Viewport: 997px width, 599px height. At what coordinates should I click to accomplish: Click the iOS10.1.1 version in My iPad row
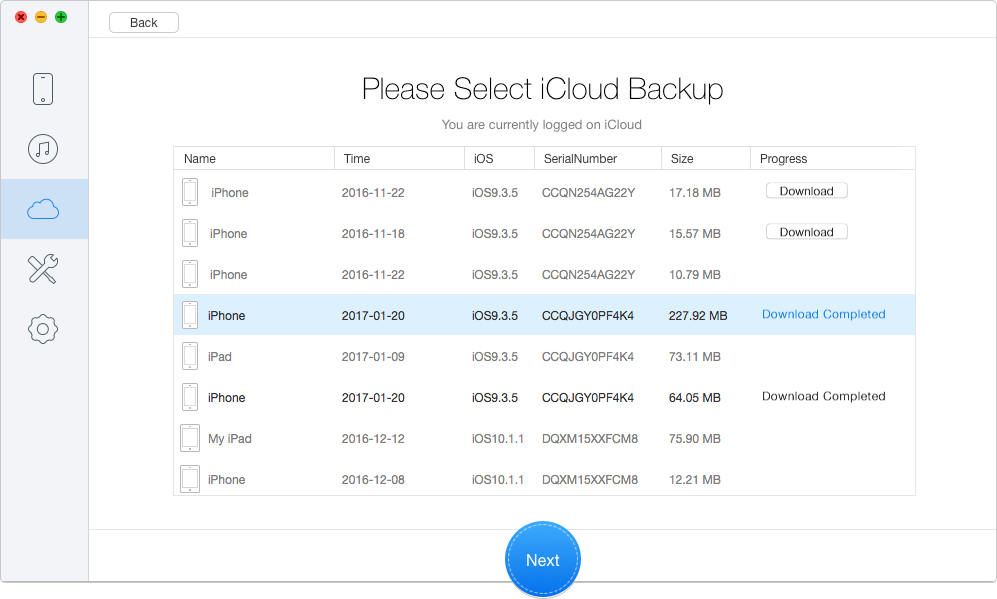498,439
